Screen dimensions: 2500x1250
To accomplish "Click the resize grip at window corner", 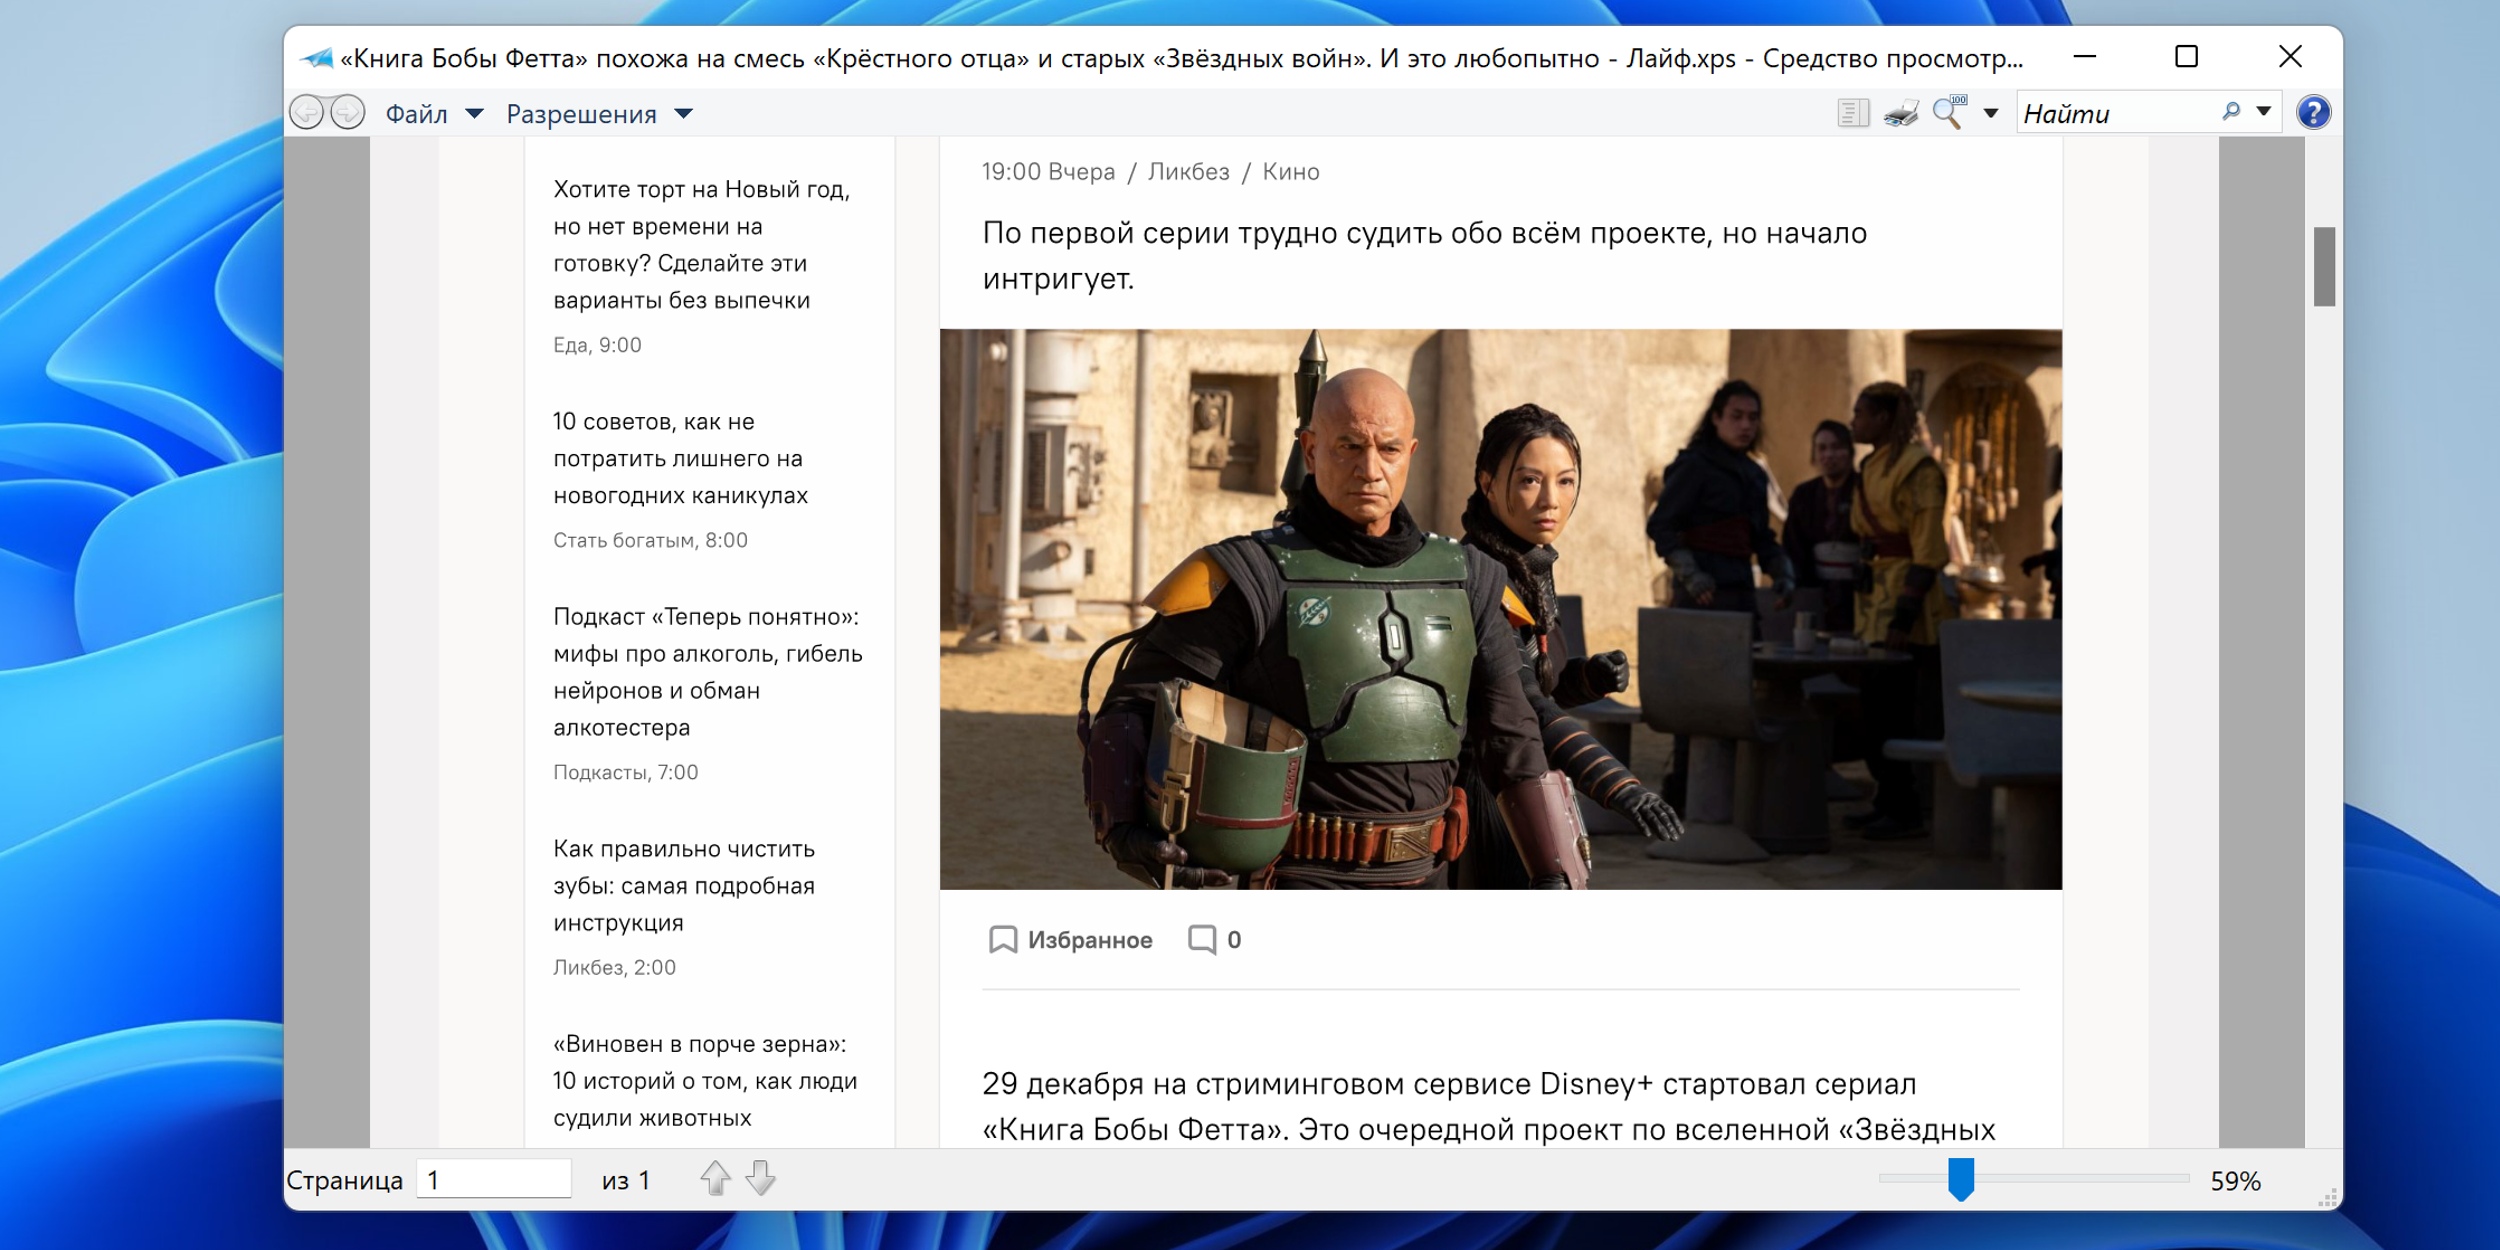I will tap(2328, 1197).
